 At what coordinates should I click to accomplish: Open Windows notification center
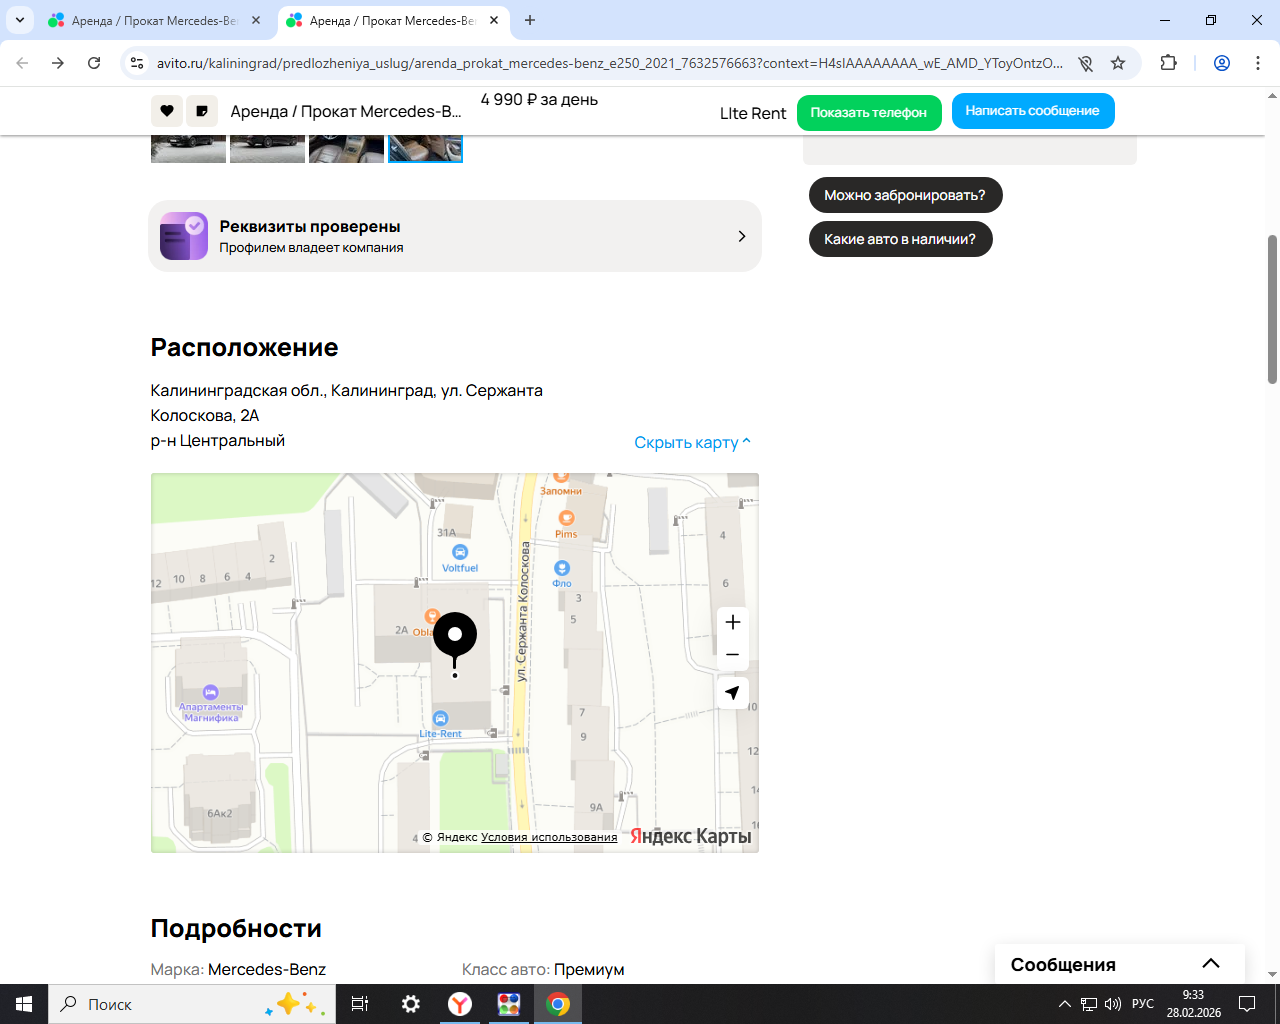[1247, 1004]
